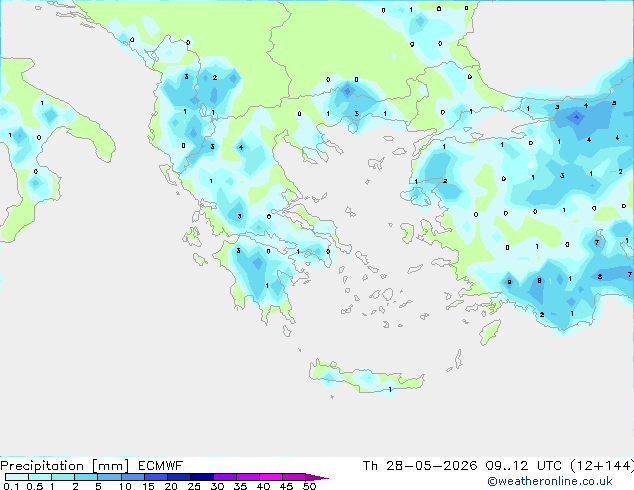Screen dimensions: 634x490
Task: Click the '0.5' legend scale label
Action: tap(34, 486)
